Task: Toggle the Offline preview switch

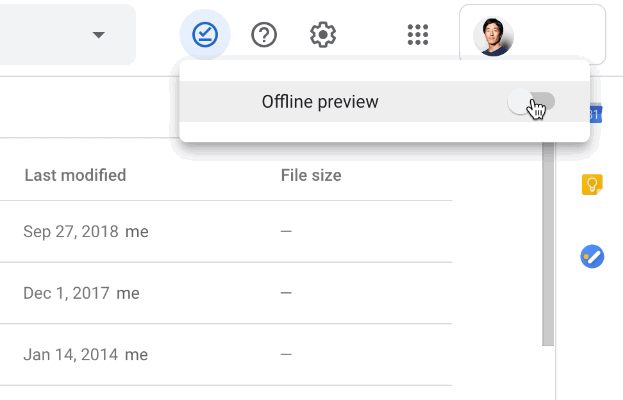Action: (531, 102)
